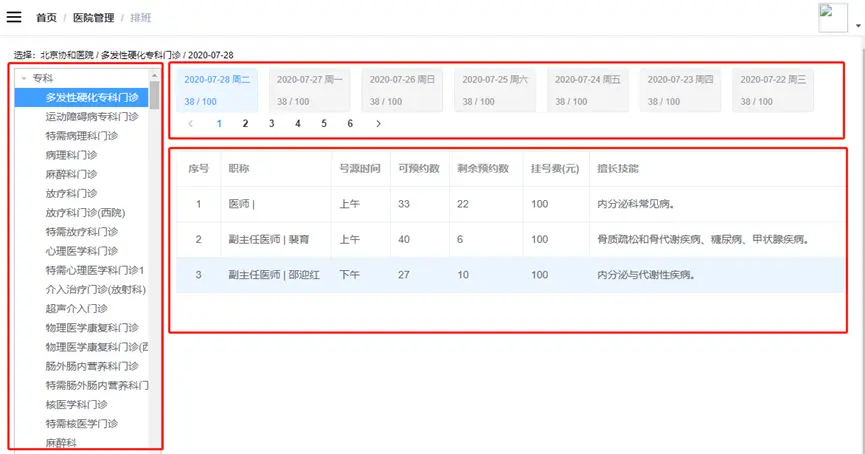Click the department tree scrollbar thumb
This screenshot has width=865, height=454.
click(154, 95)
